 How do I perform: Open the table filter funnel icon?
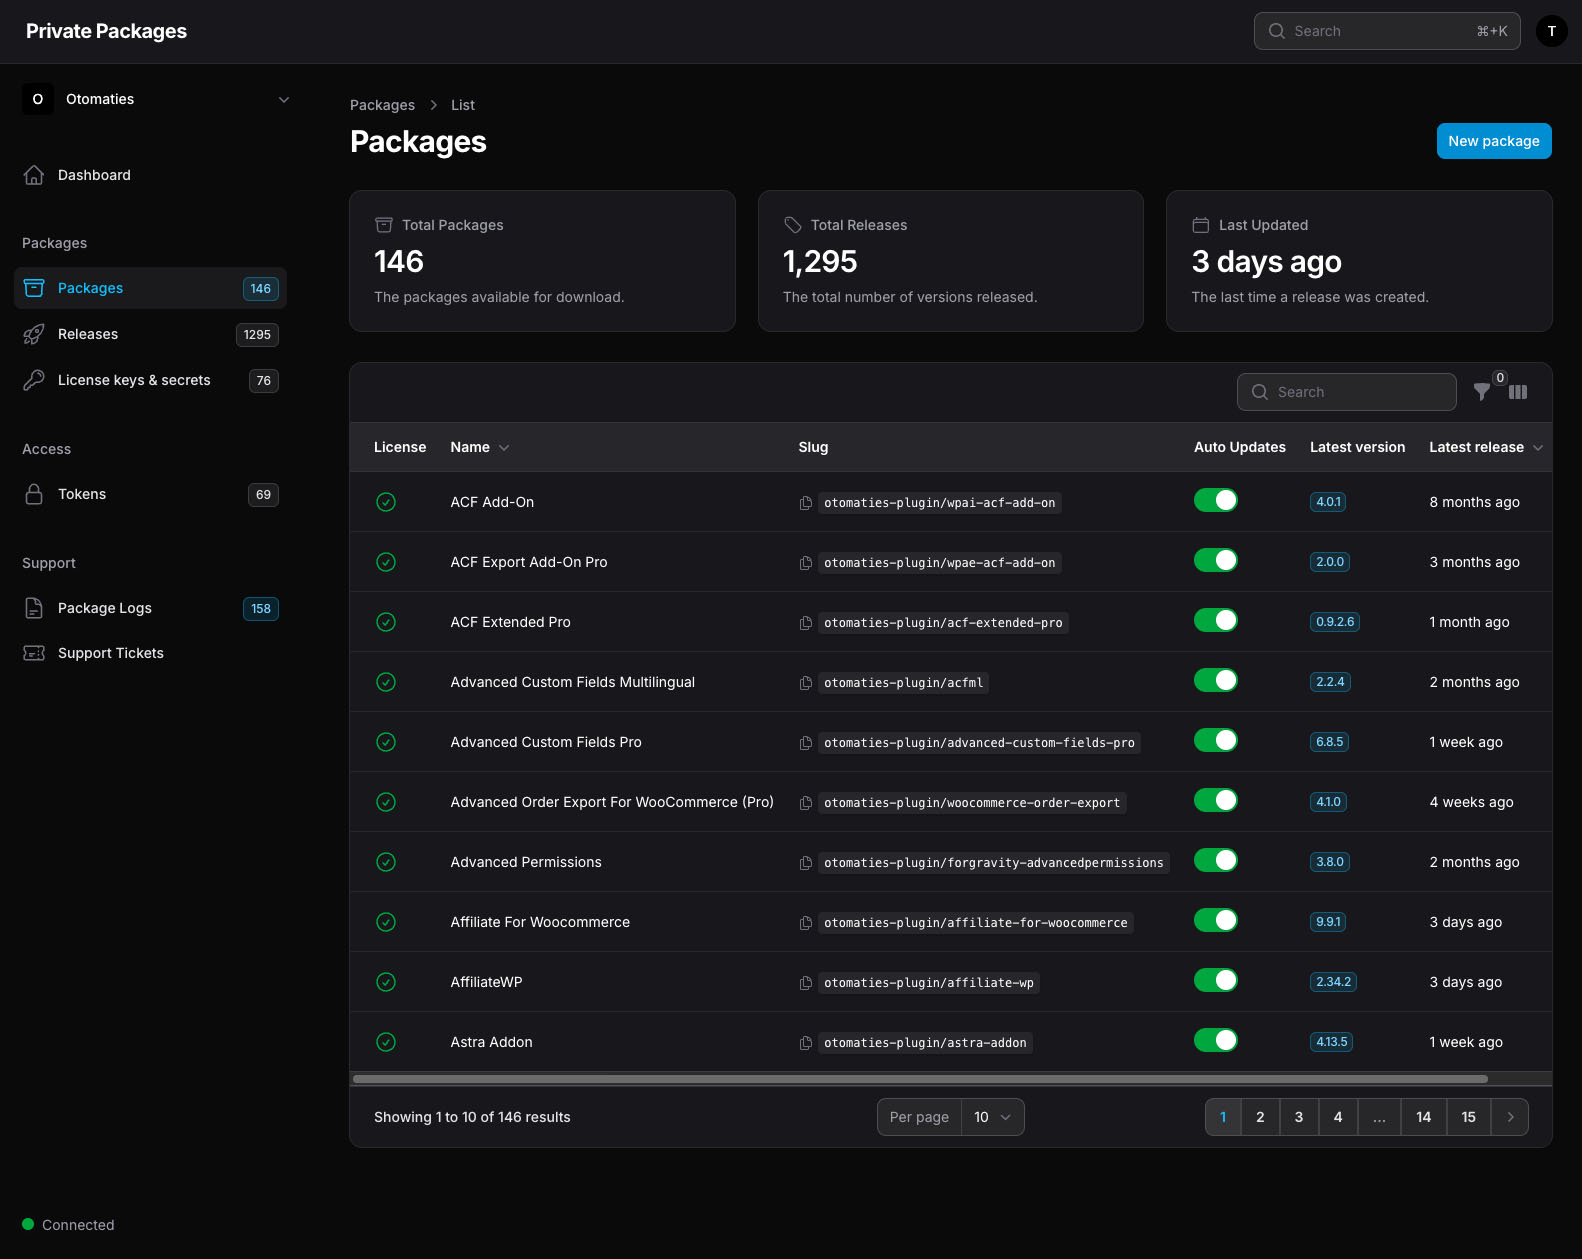coord(1482,392)
